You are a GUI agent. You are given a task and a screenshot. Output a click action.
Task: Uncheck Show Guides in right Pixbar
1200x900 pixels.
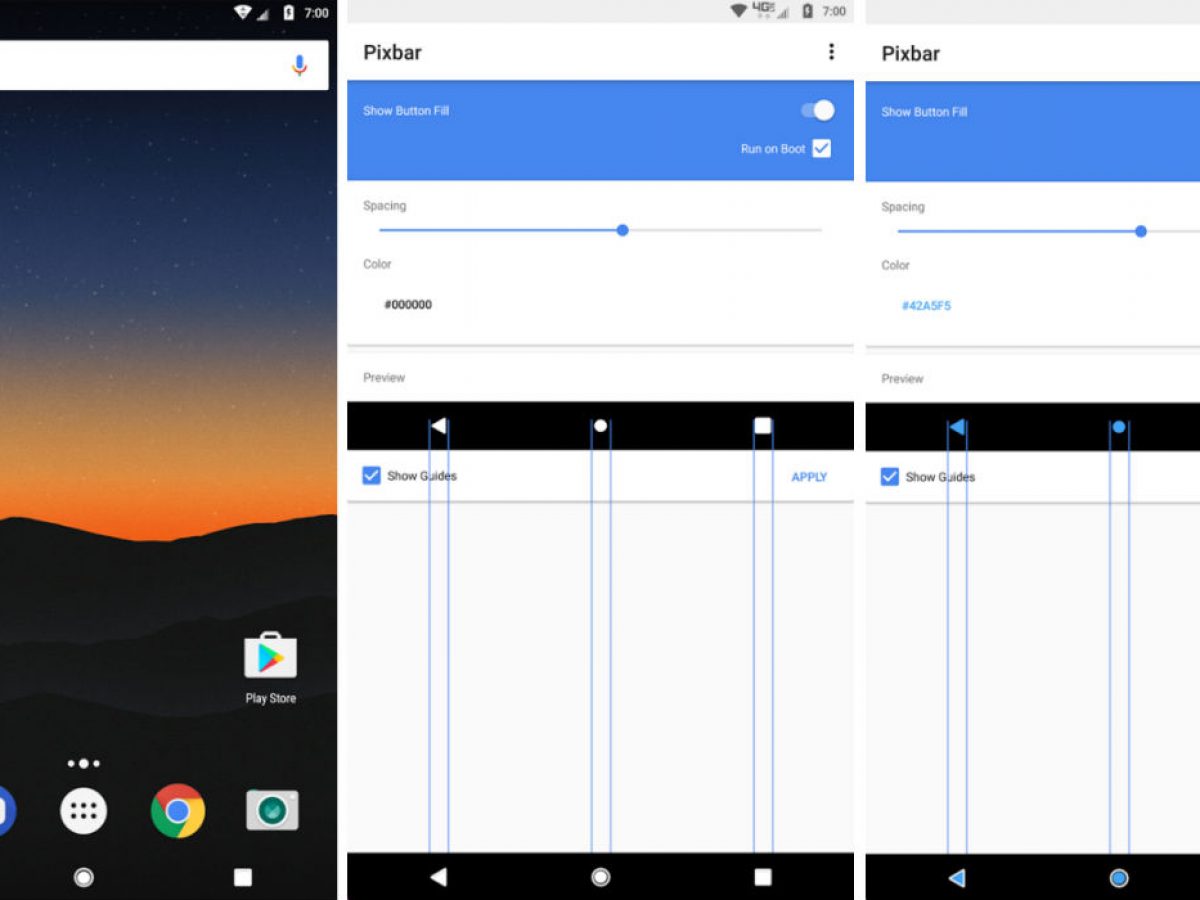click(x=889, y=476)
